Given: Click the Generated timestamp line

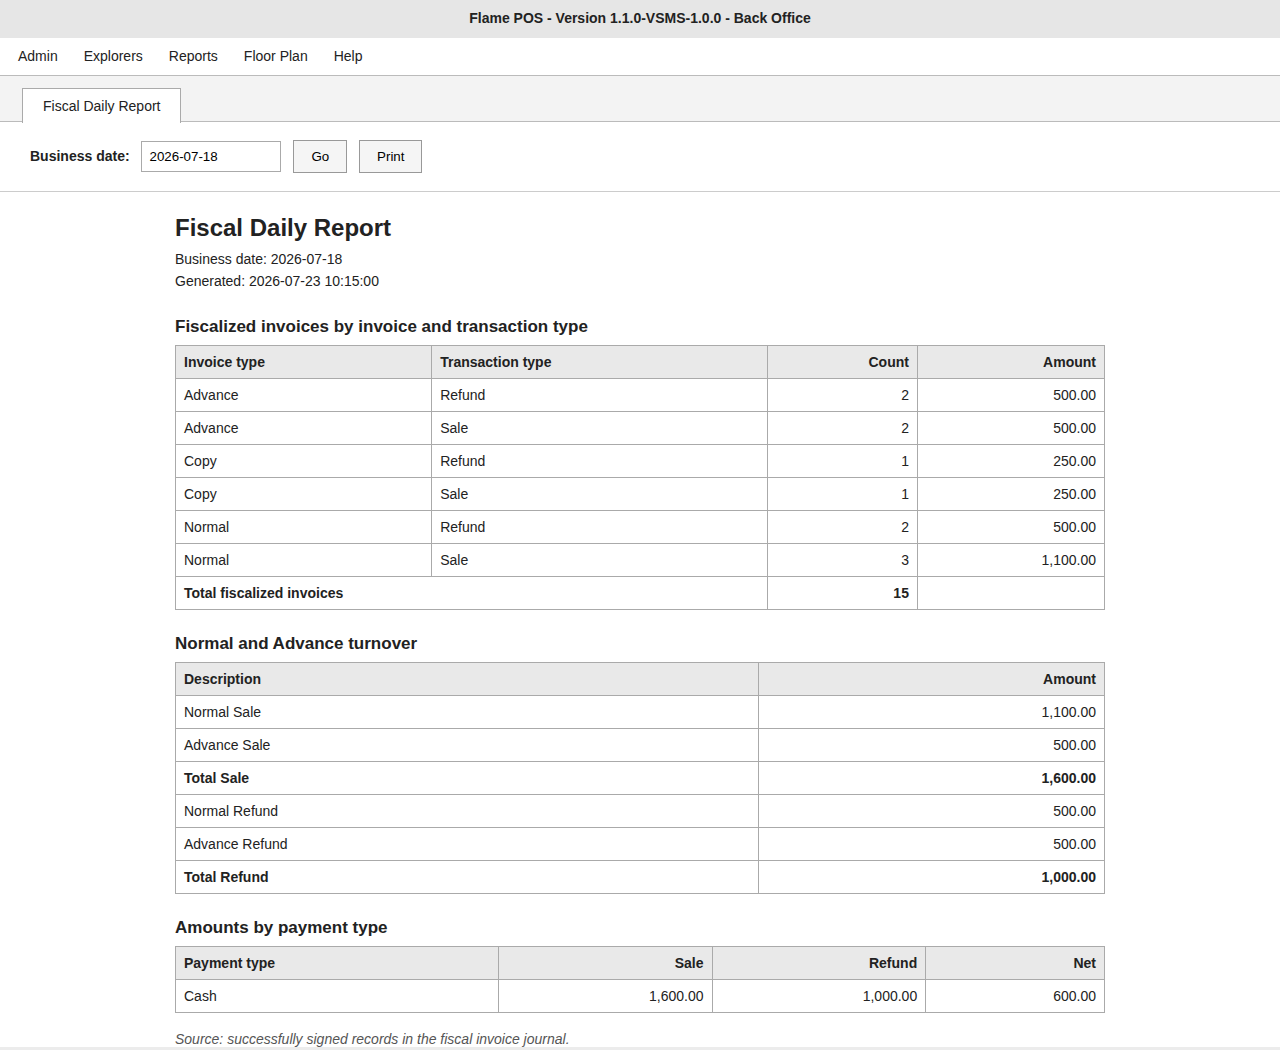Looking at the screenshot, I should point(277,281).
